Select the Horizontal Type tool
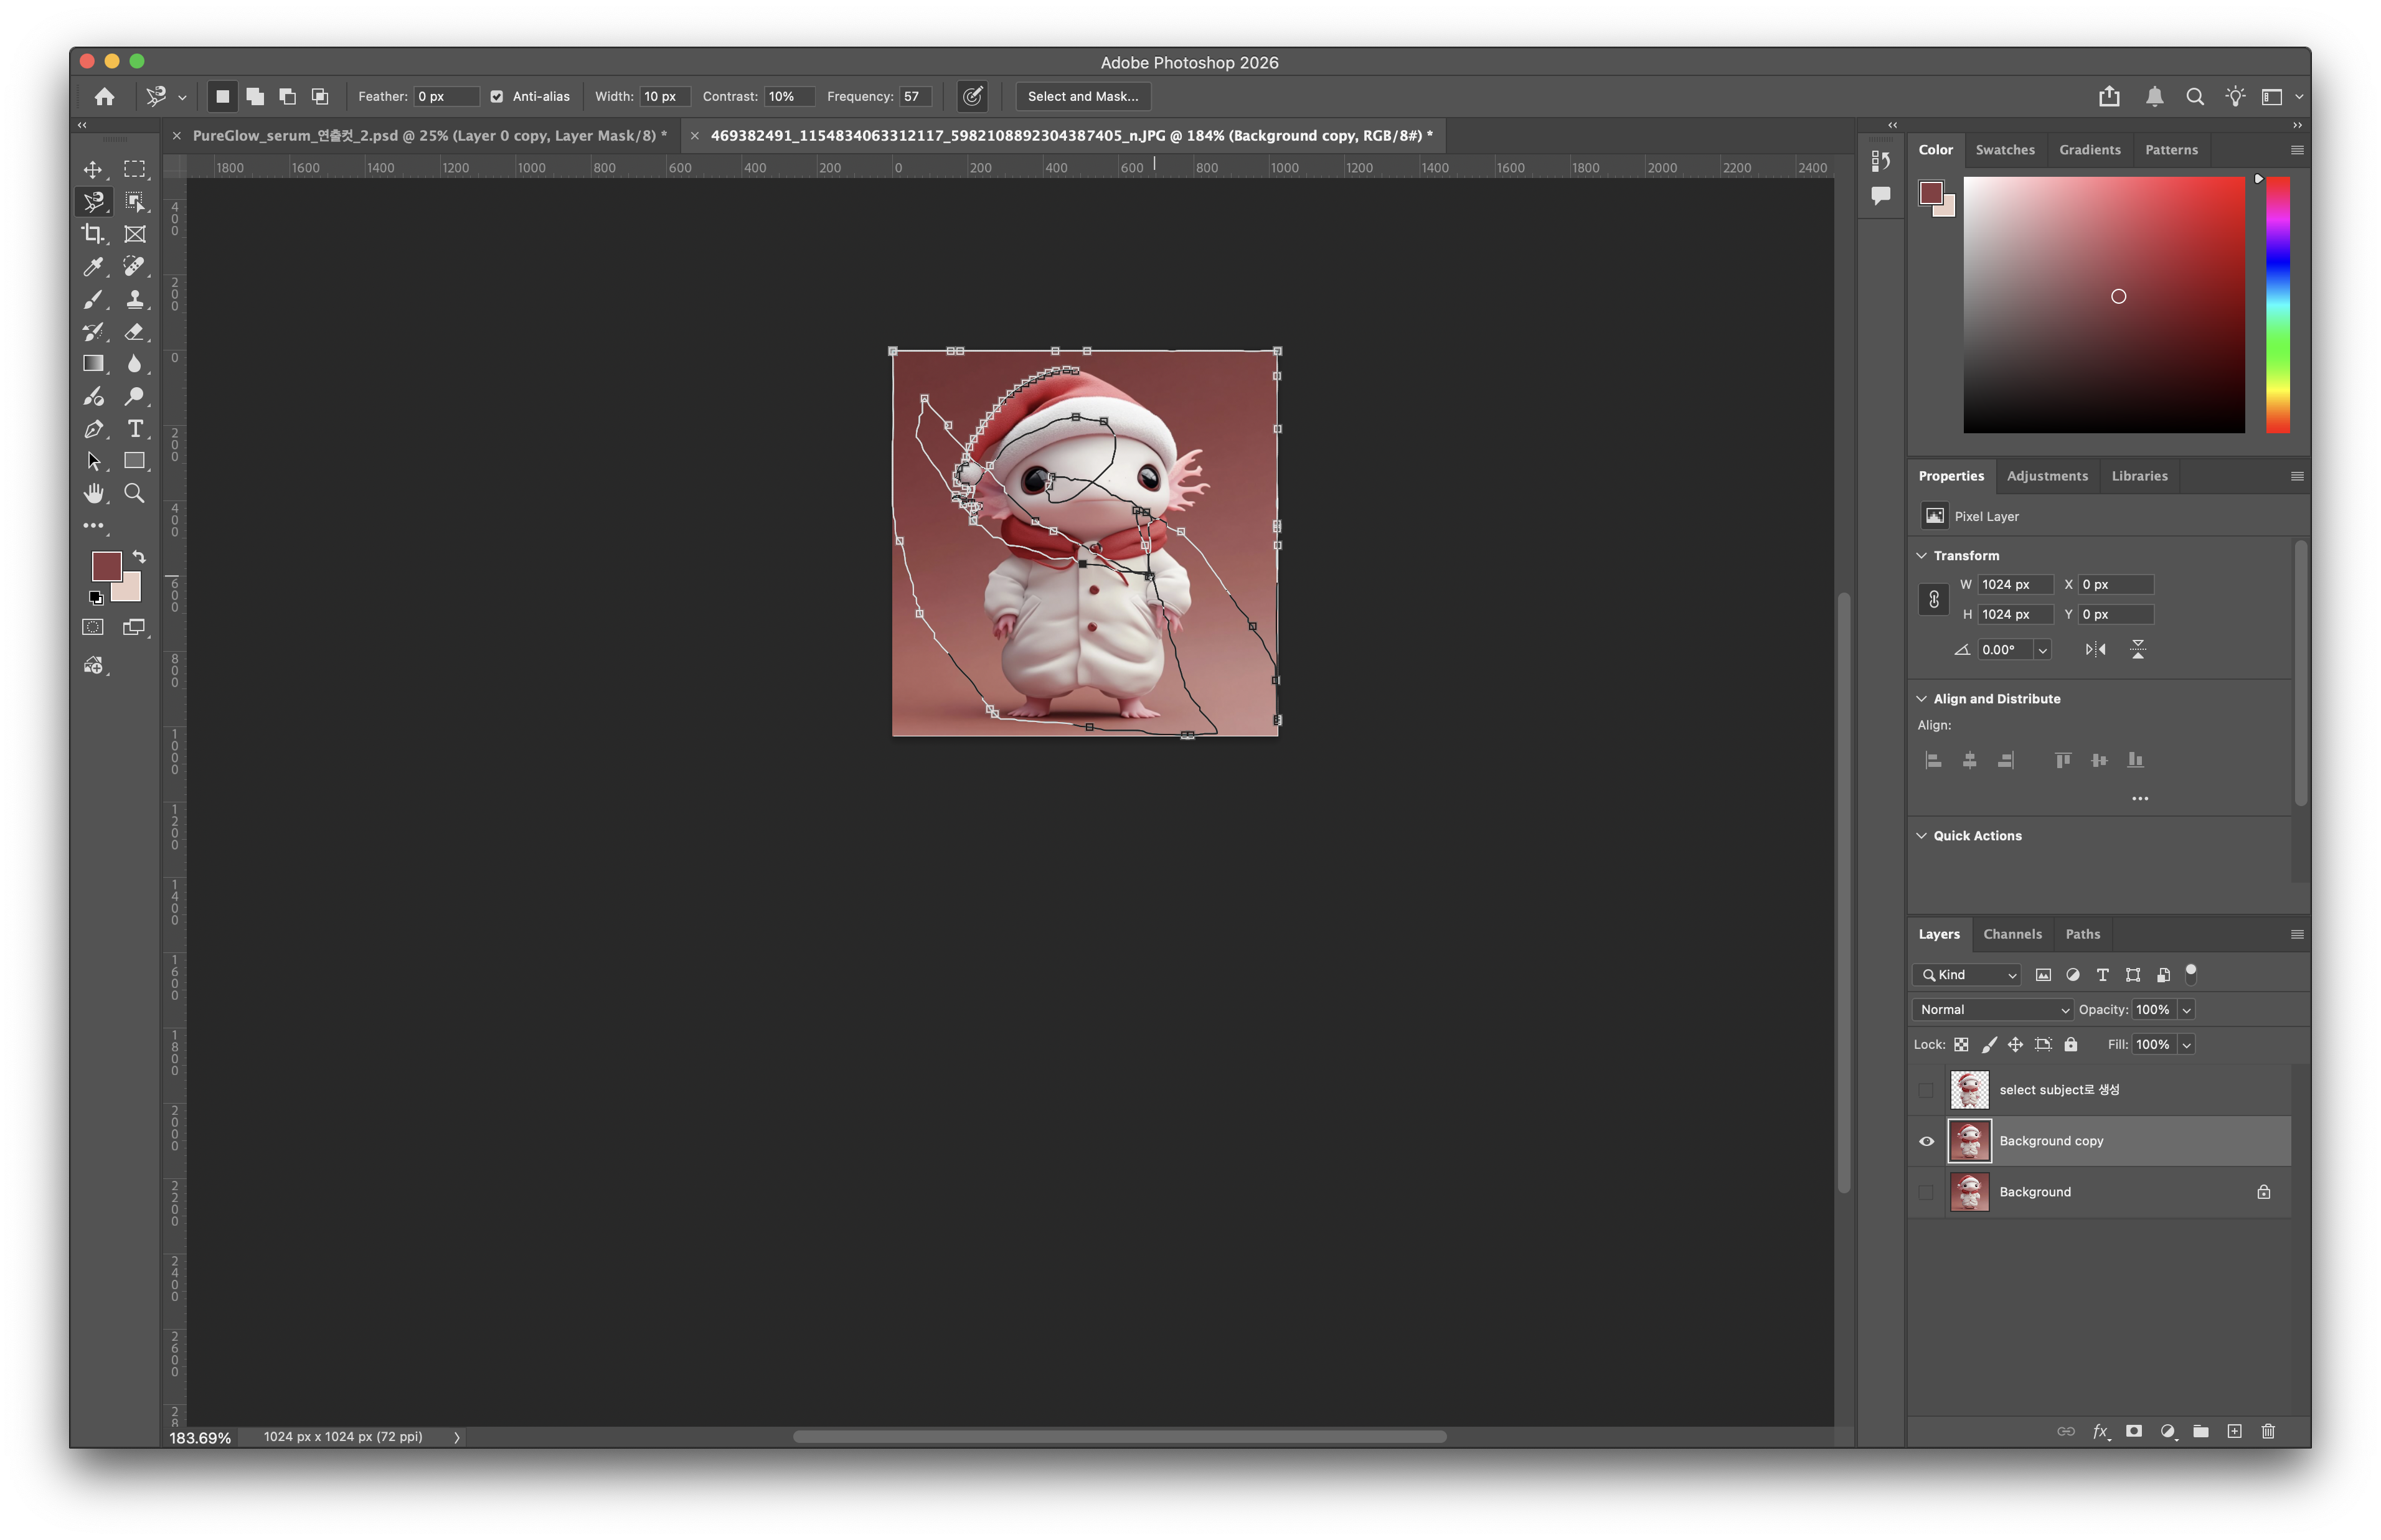The height and width of the screenshot is (1540, 2381). [x=135, y=429]
